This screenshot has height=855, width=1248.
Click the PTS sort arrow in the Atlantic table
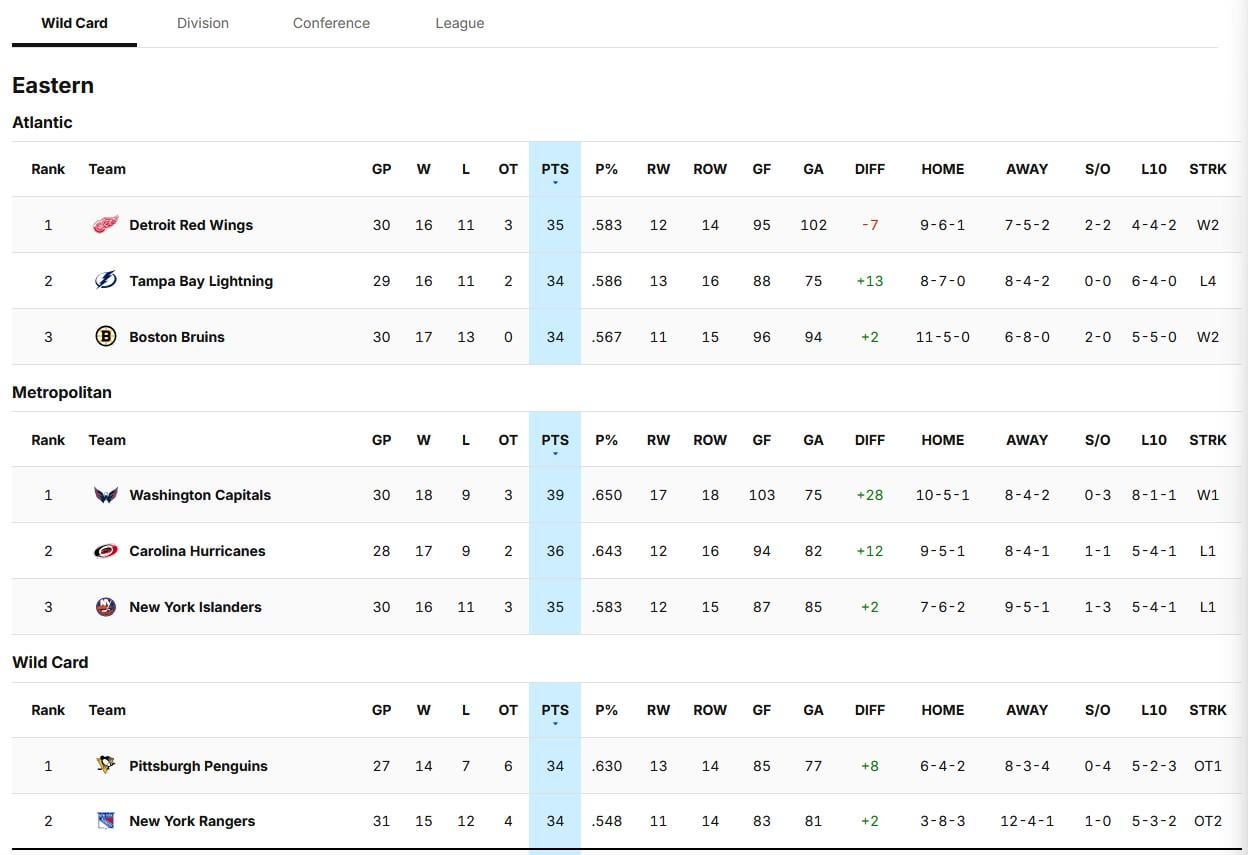555,182
